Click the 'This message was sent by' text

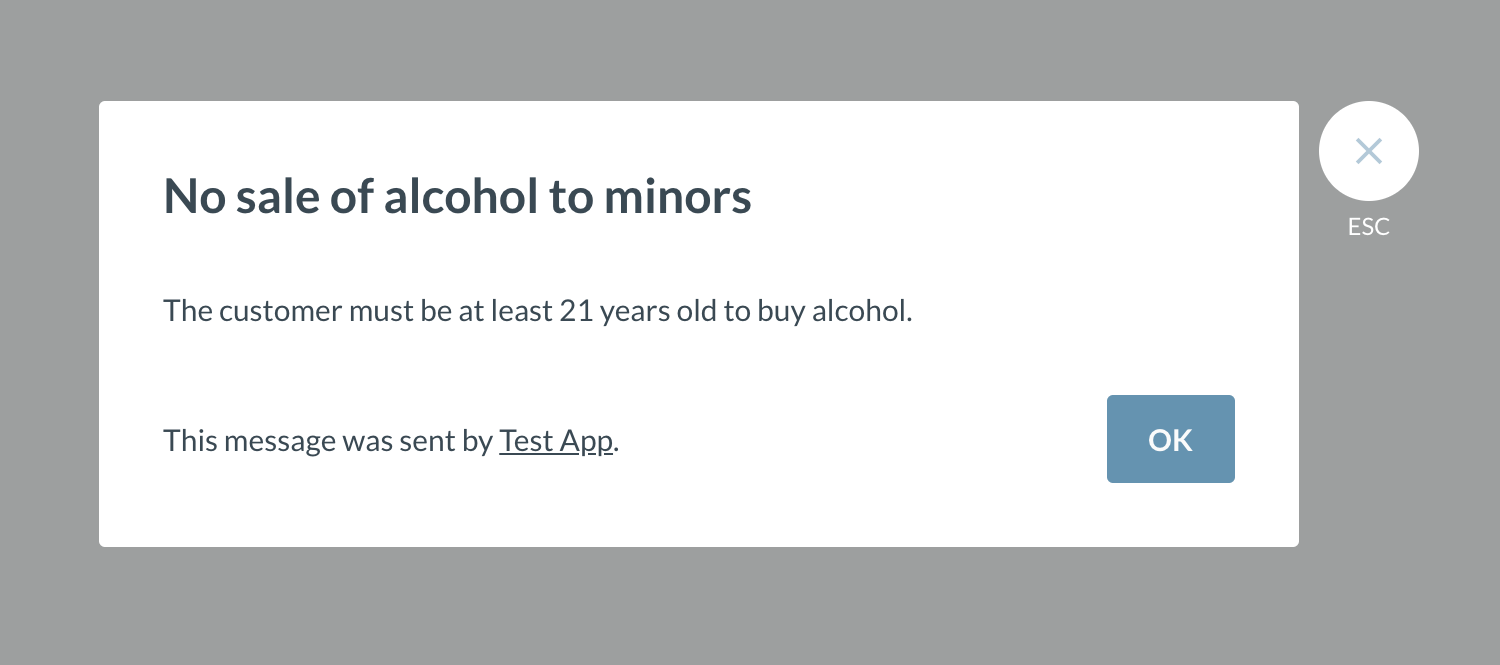(x=328, y=441)
